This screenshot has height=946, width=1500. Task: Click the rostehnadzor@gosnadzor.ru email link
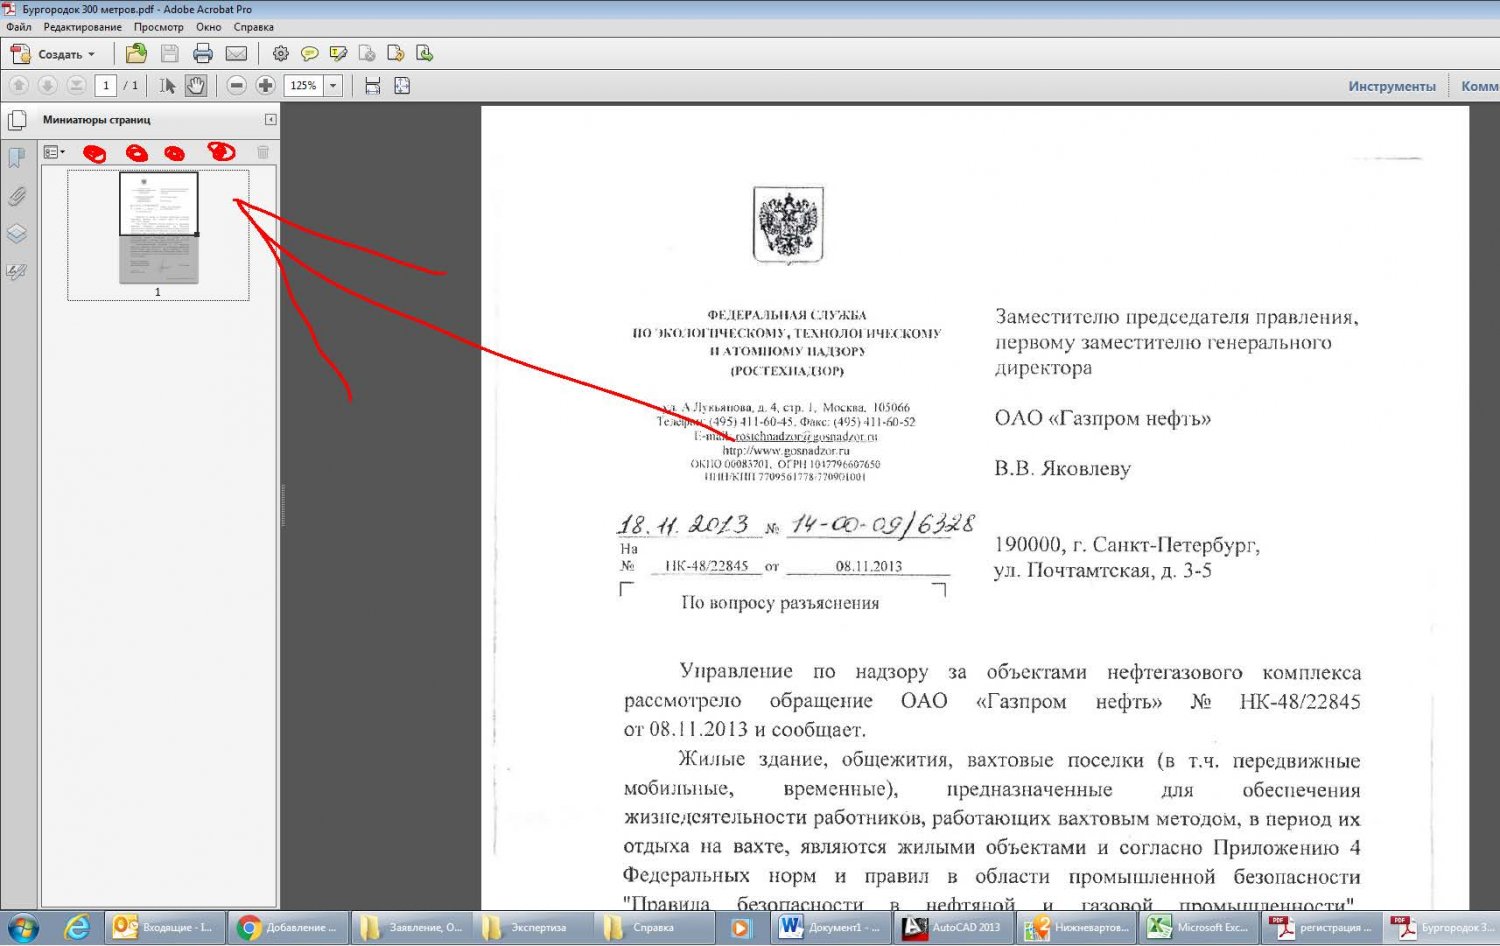pos(806,437)
